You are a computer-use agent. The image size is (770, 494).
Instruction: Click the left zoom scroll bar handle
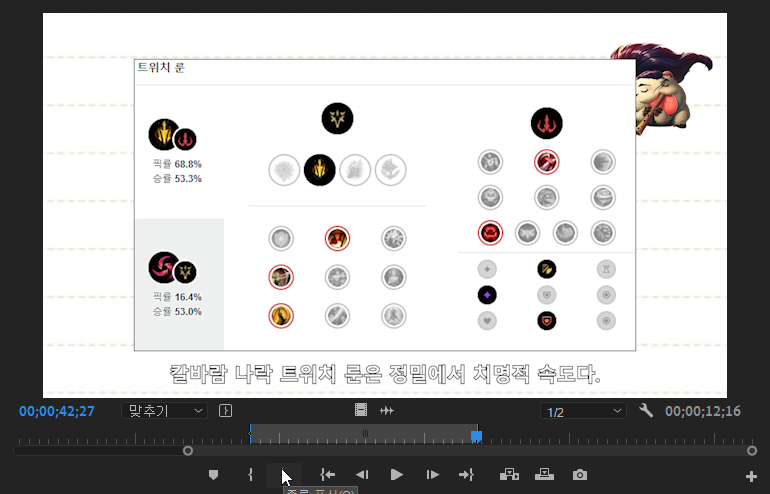click(188, 451)
